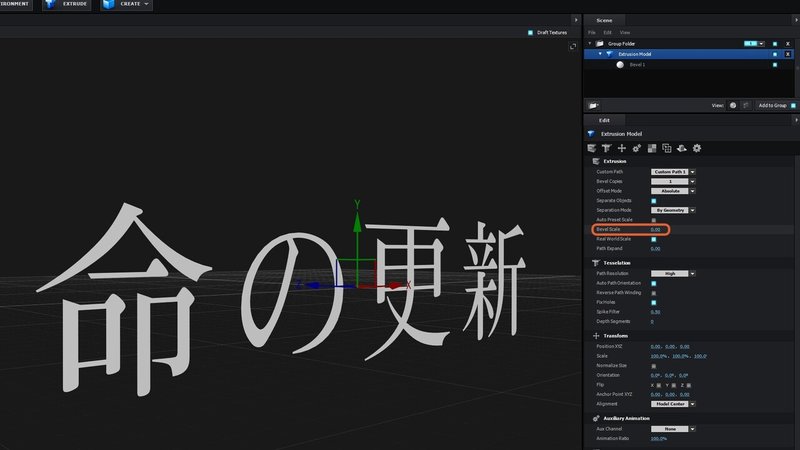Toggle the Fix Holes checkbox

654,303
